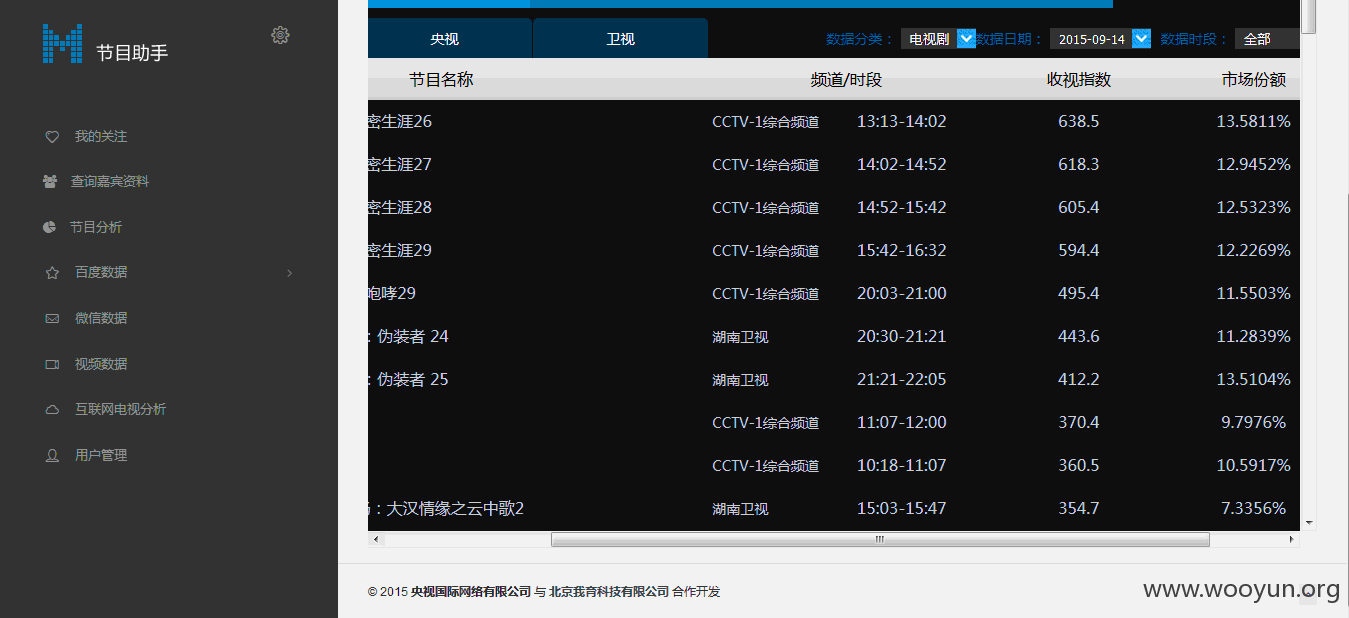Click 央视国际网络有限公司 footer link
This screenshot has height=618, width=1349.
pyautogui.click(x=471, y=592)
